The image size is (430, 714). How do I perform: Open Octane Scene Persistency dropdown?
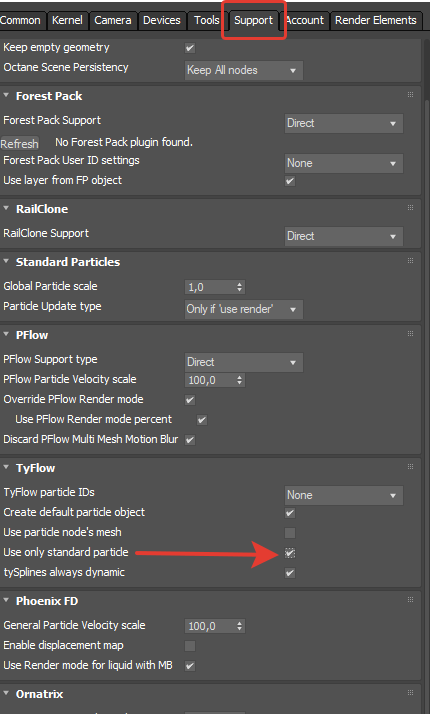point(244,71)
